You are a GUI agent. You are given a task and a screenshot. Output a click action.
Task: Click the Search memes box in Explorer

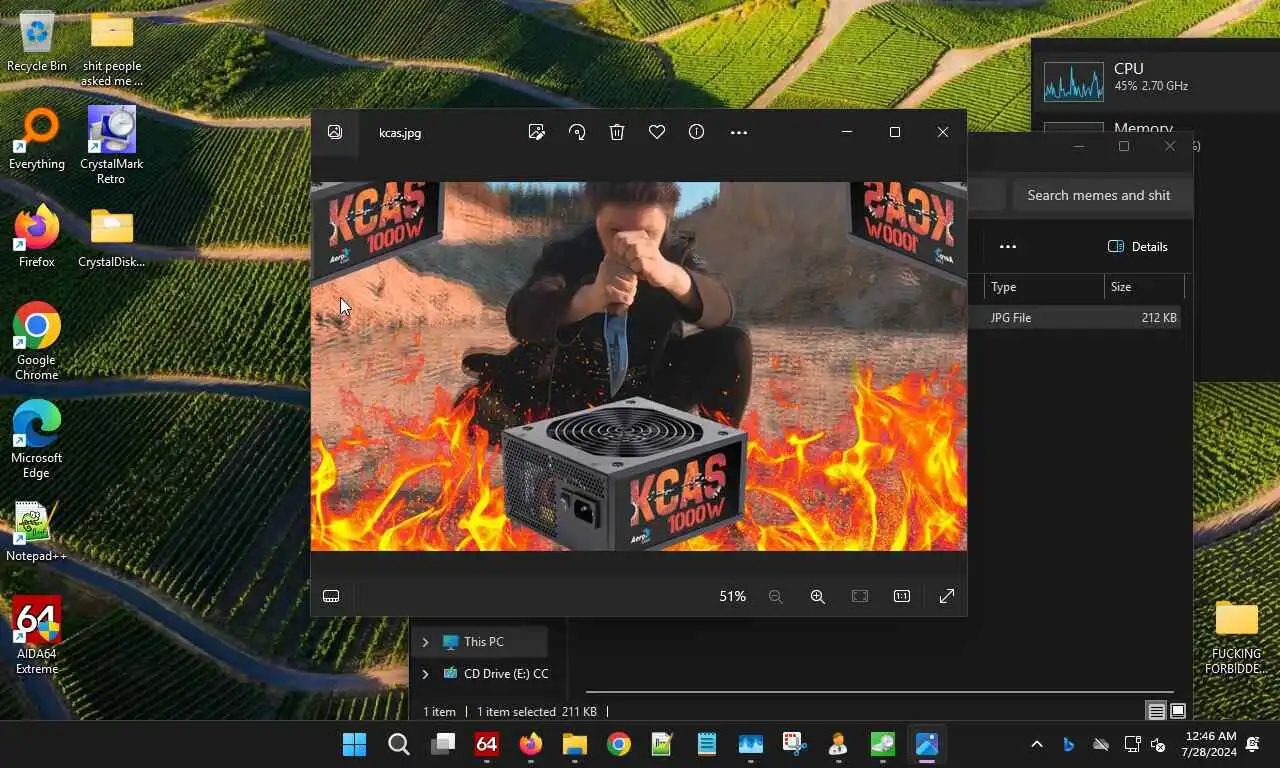[x=1103, y=195]
